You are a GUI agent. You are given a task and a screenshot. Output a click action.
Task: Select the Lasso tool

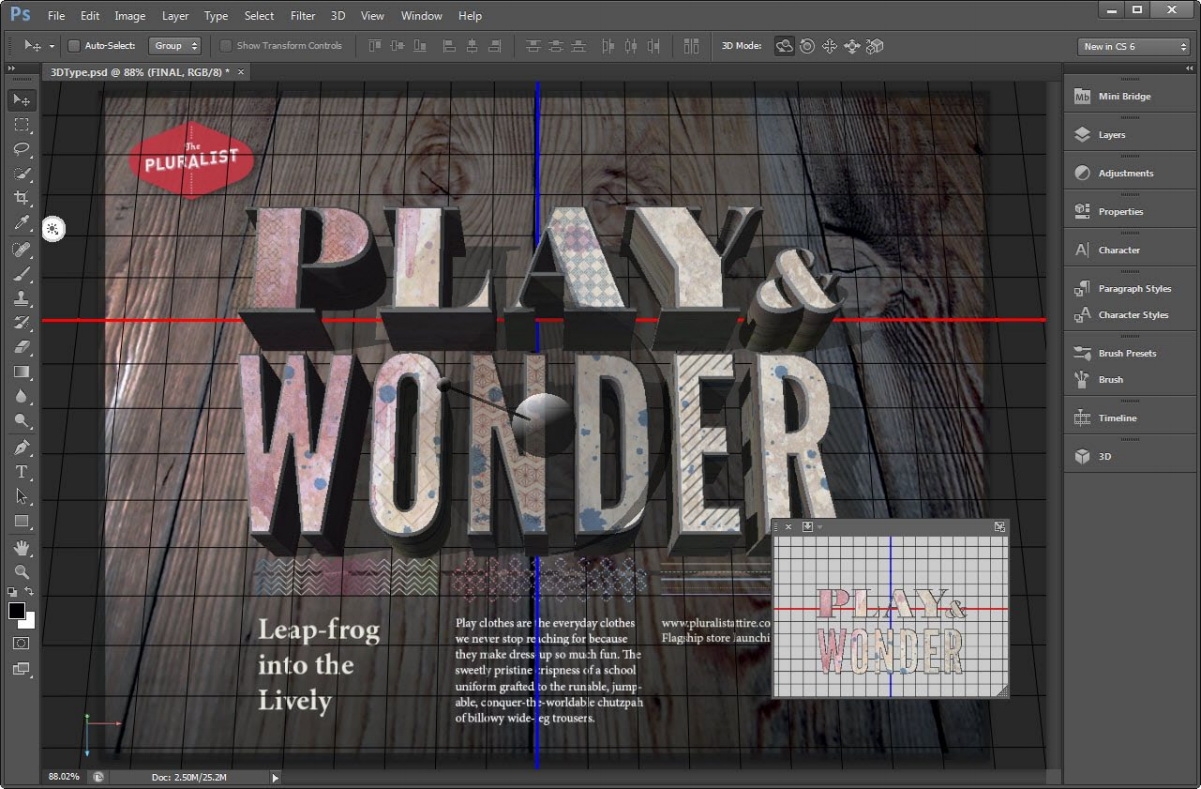(x=22, y=149)
